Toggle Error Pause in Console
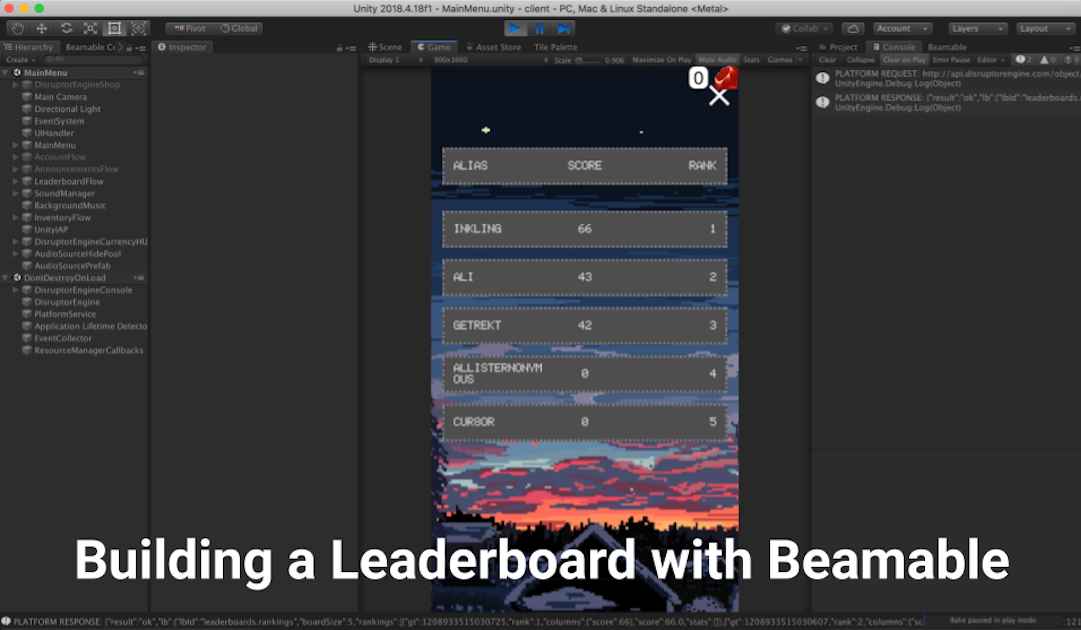 pos(951,60)
